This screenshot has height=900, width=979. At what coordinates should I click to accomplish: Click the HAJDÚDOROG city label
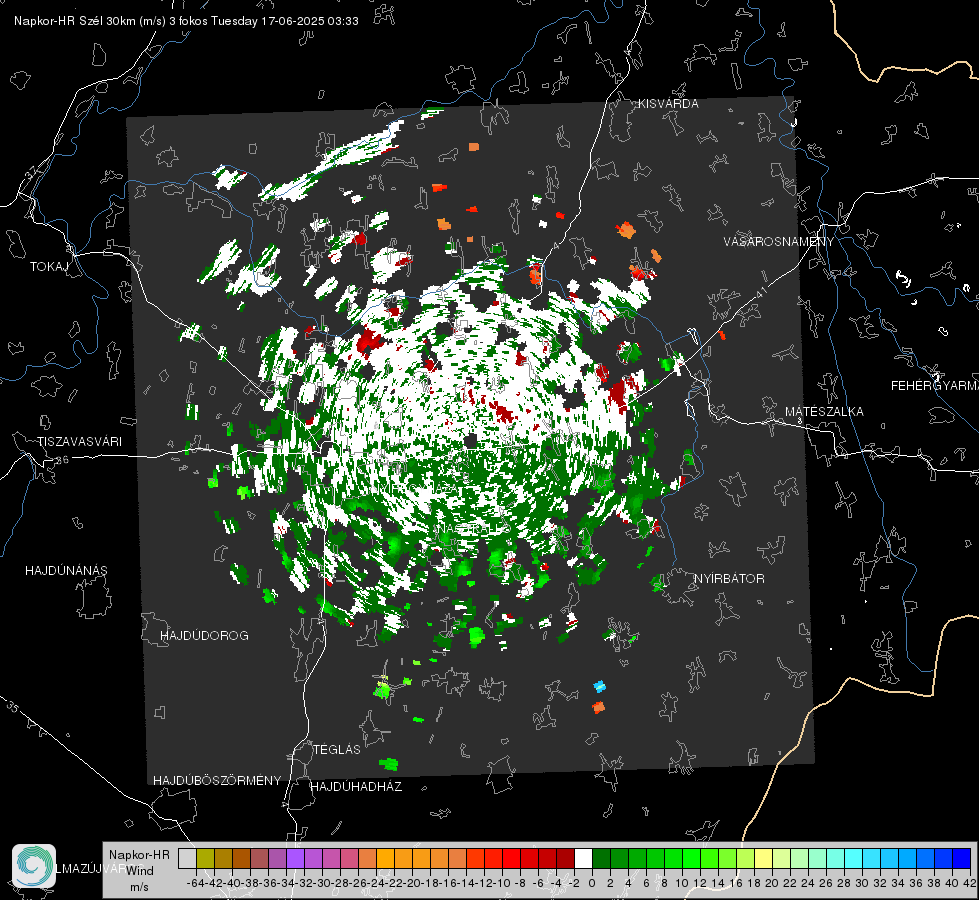(x=204, y=635)
